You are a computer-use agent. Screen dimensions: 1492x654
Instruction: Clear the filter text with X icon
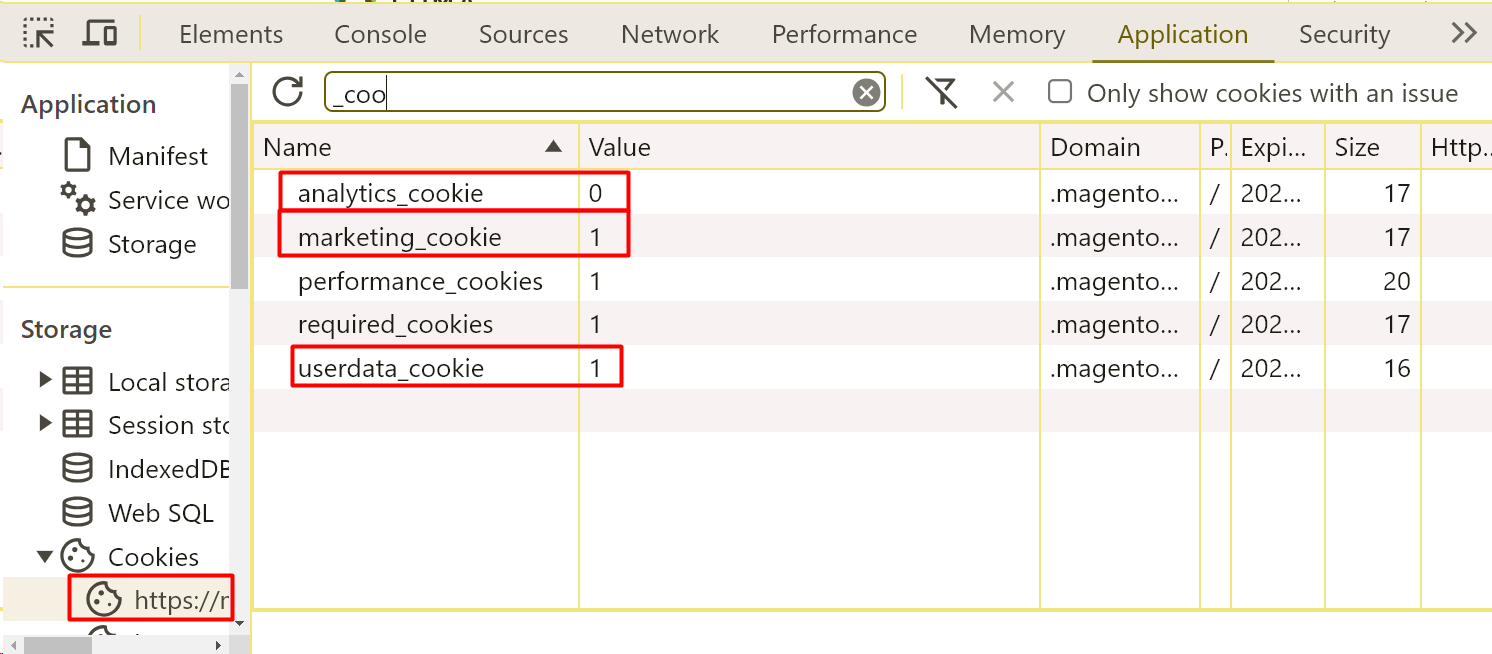[866, 93]
